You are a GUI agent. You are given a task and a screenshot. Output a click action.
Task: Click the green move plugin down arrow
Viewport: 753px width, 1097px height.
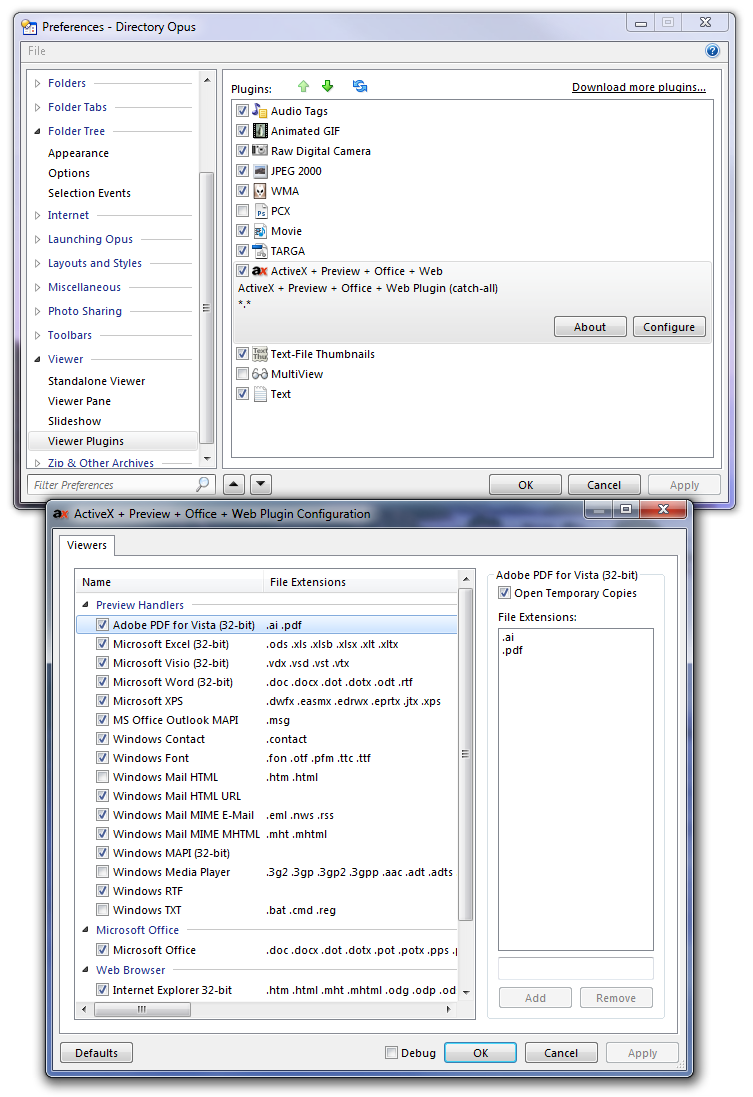328,86
